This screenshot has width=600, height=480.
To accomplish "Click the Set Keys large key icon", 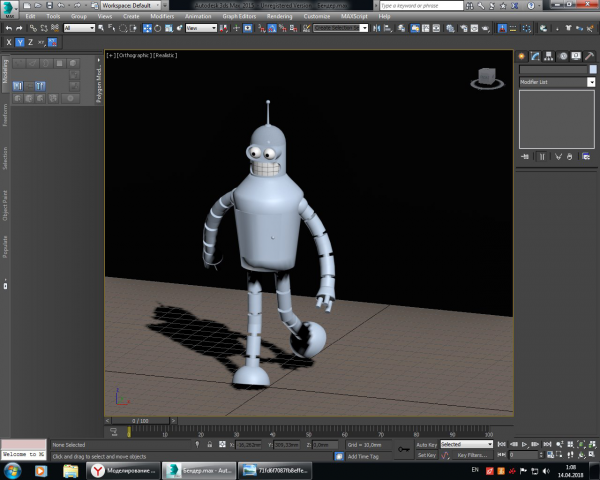I will pyautogui.click(x=404, y=449).
